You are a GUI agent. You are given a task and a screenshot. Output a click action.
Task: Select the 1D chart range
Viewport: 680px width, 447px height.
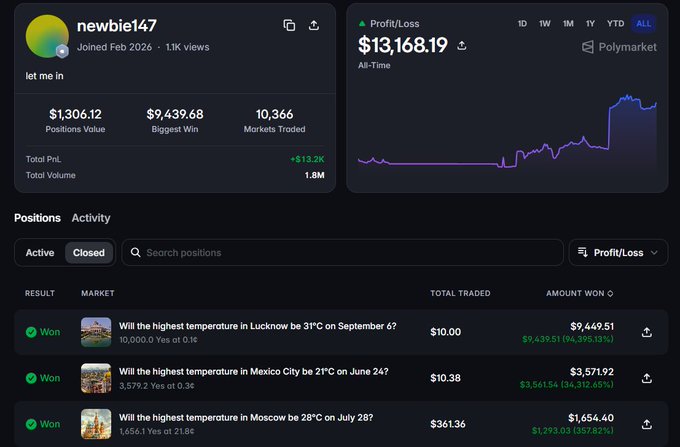click(522, 23)
